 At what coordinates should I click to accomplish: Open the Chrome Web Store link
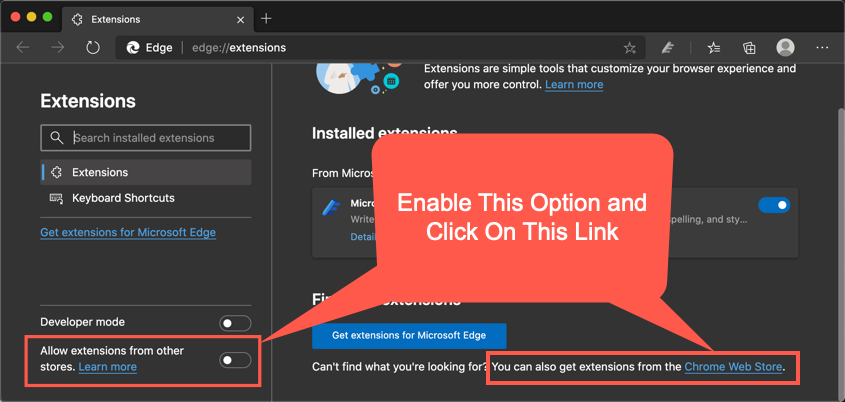733,368
